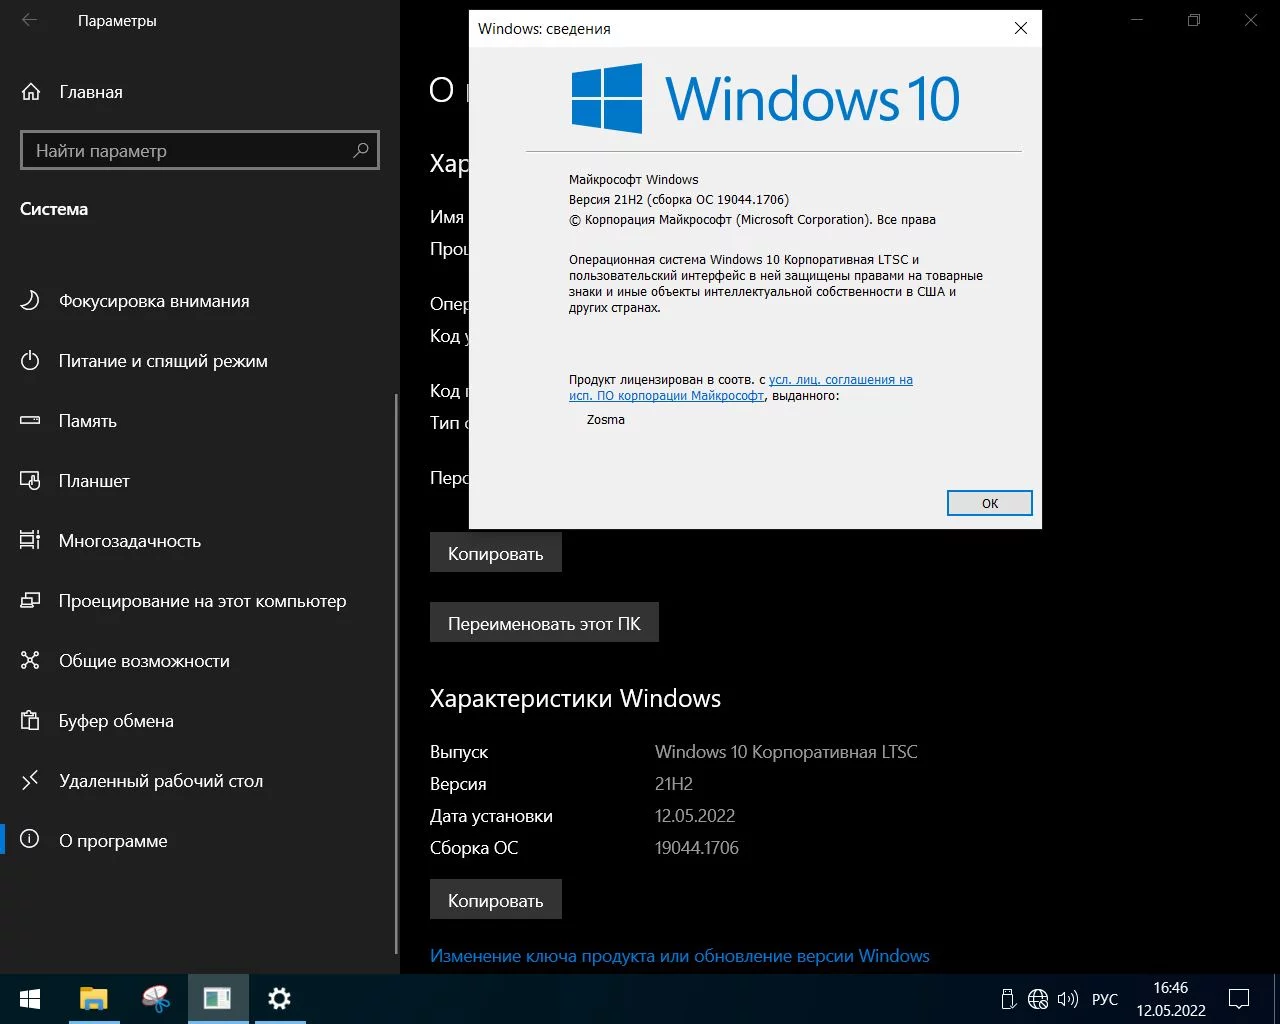Open Проецирование на этот компьютер
The image size is (1280, 1024).
(202, 601)
